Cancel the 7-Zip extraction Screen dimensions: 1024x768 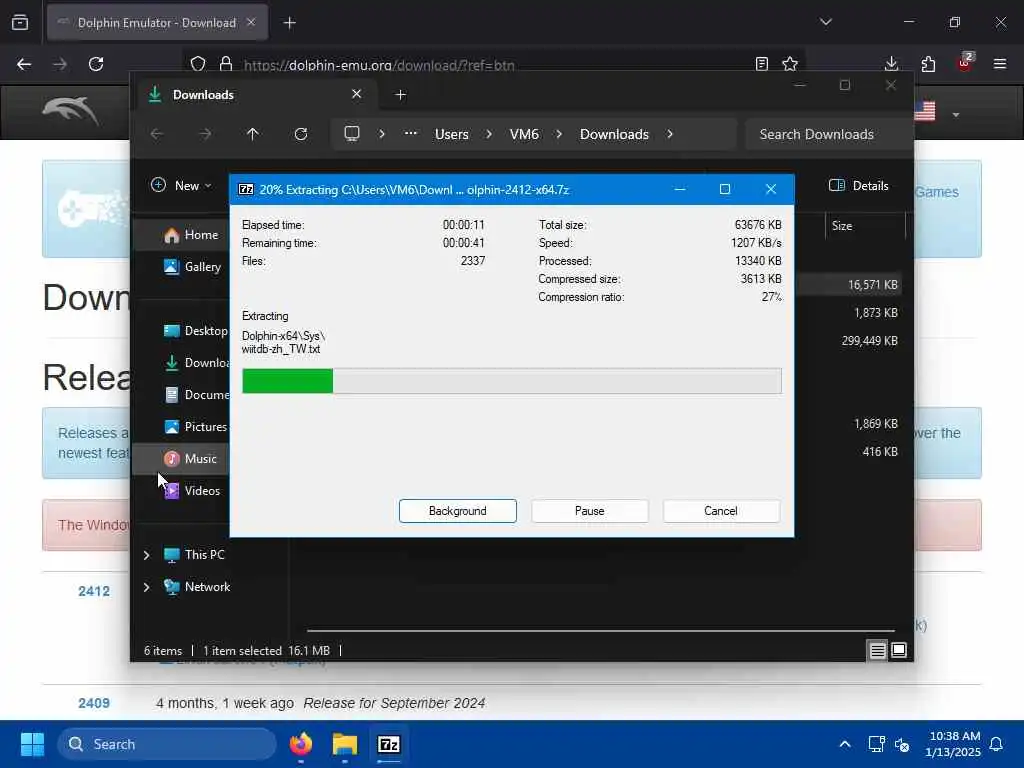(721, 511)
